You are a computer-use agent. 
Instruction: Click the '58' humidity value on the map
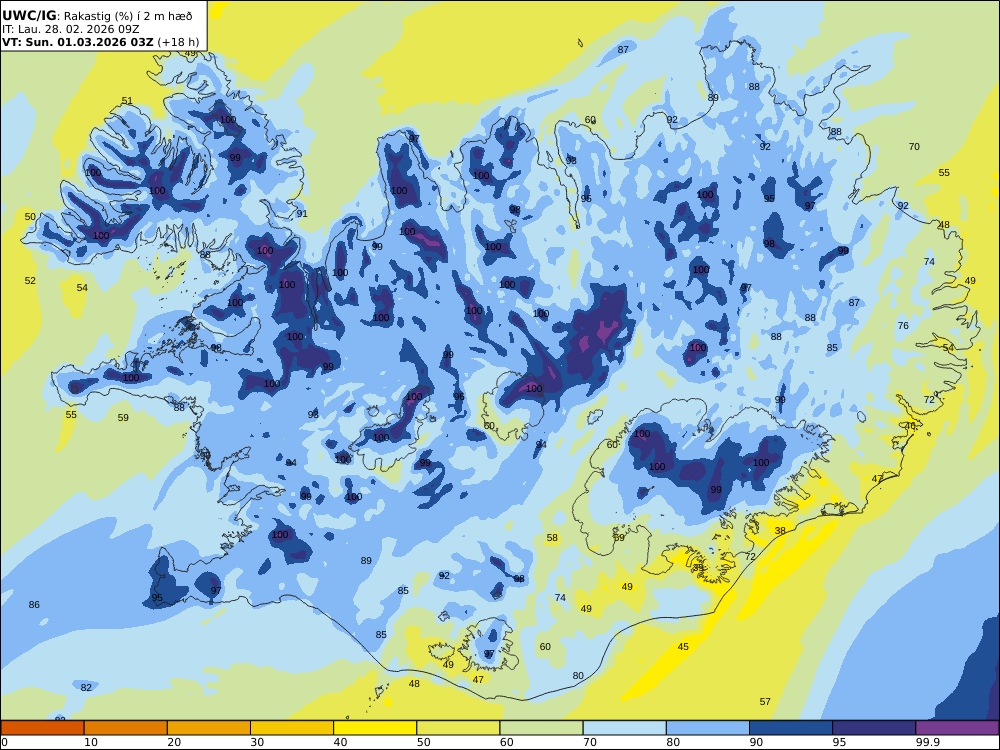click(552, 538)
